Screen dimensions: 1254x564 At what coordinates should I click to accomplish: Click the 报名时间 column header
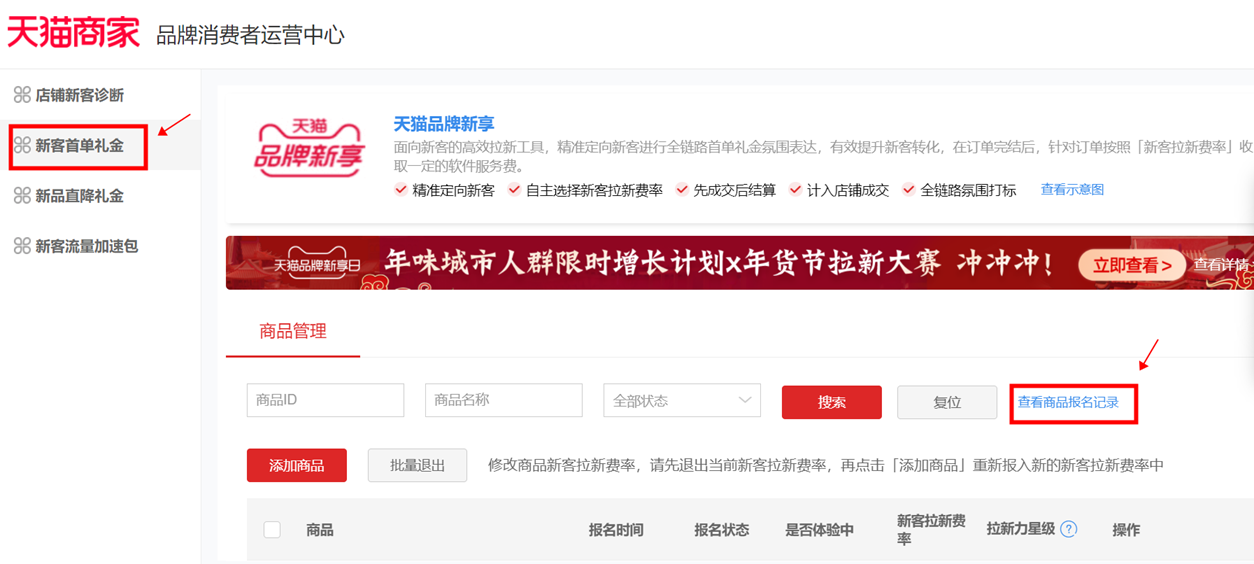pyautogui.click(x=616, y=530)
